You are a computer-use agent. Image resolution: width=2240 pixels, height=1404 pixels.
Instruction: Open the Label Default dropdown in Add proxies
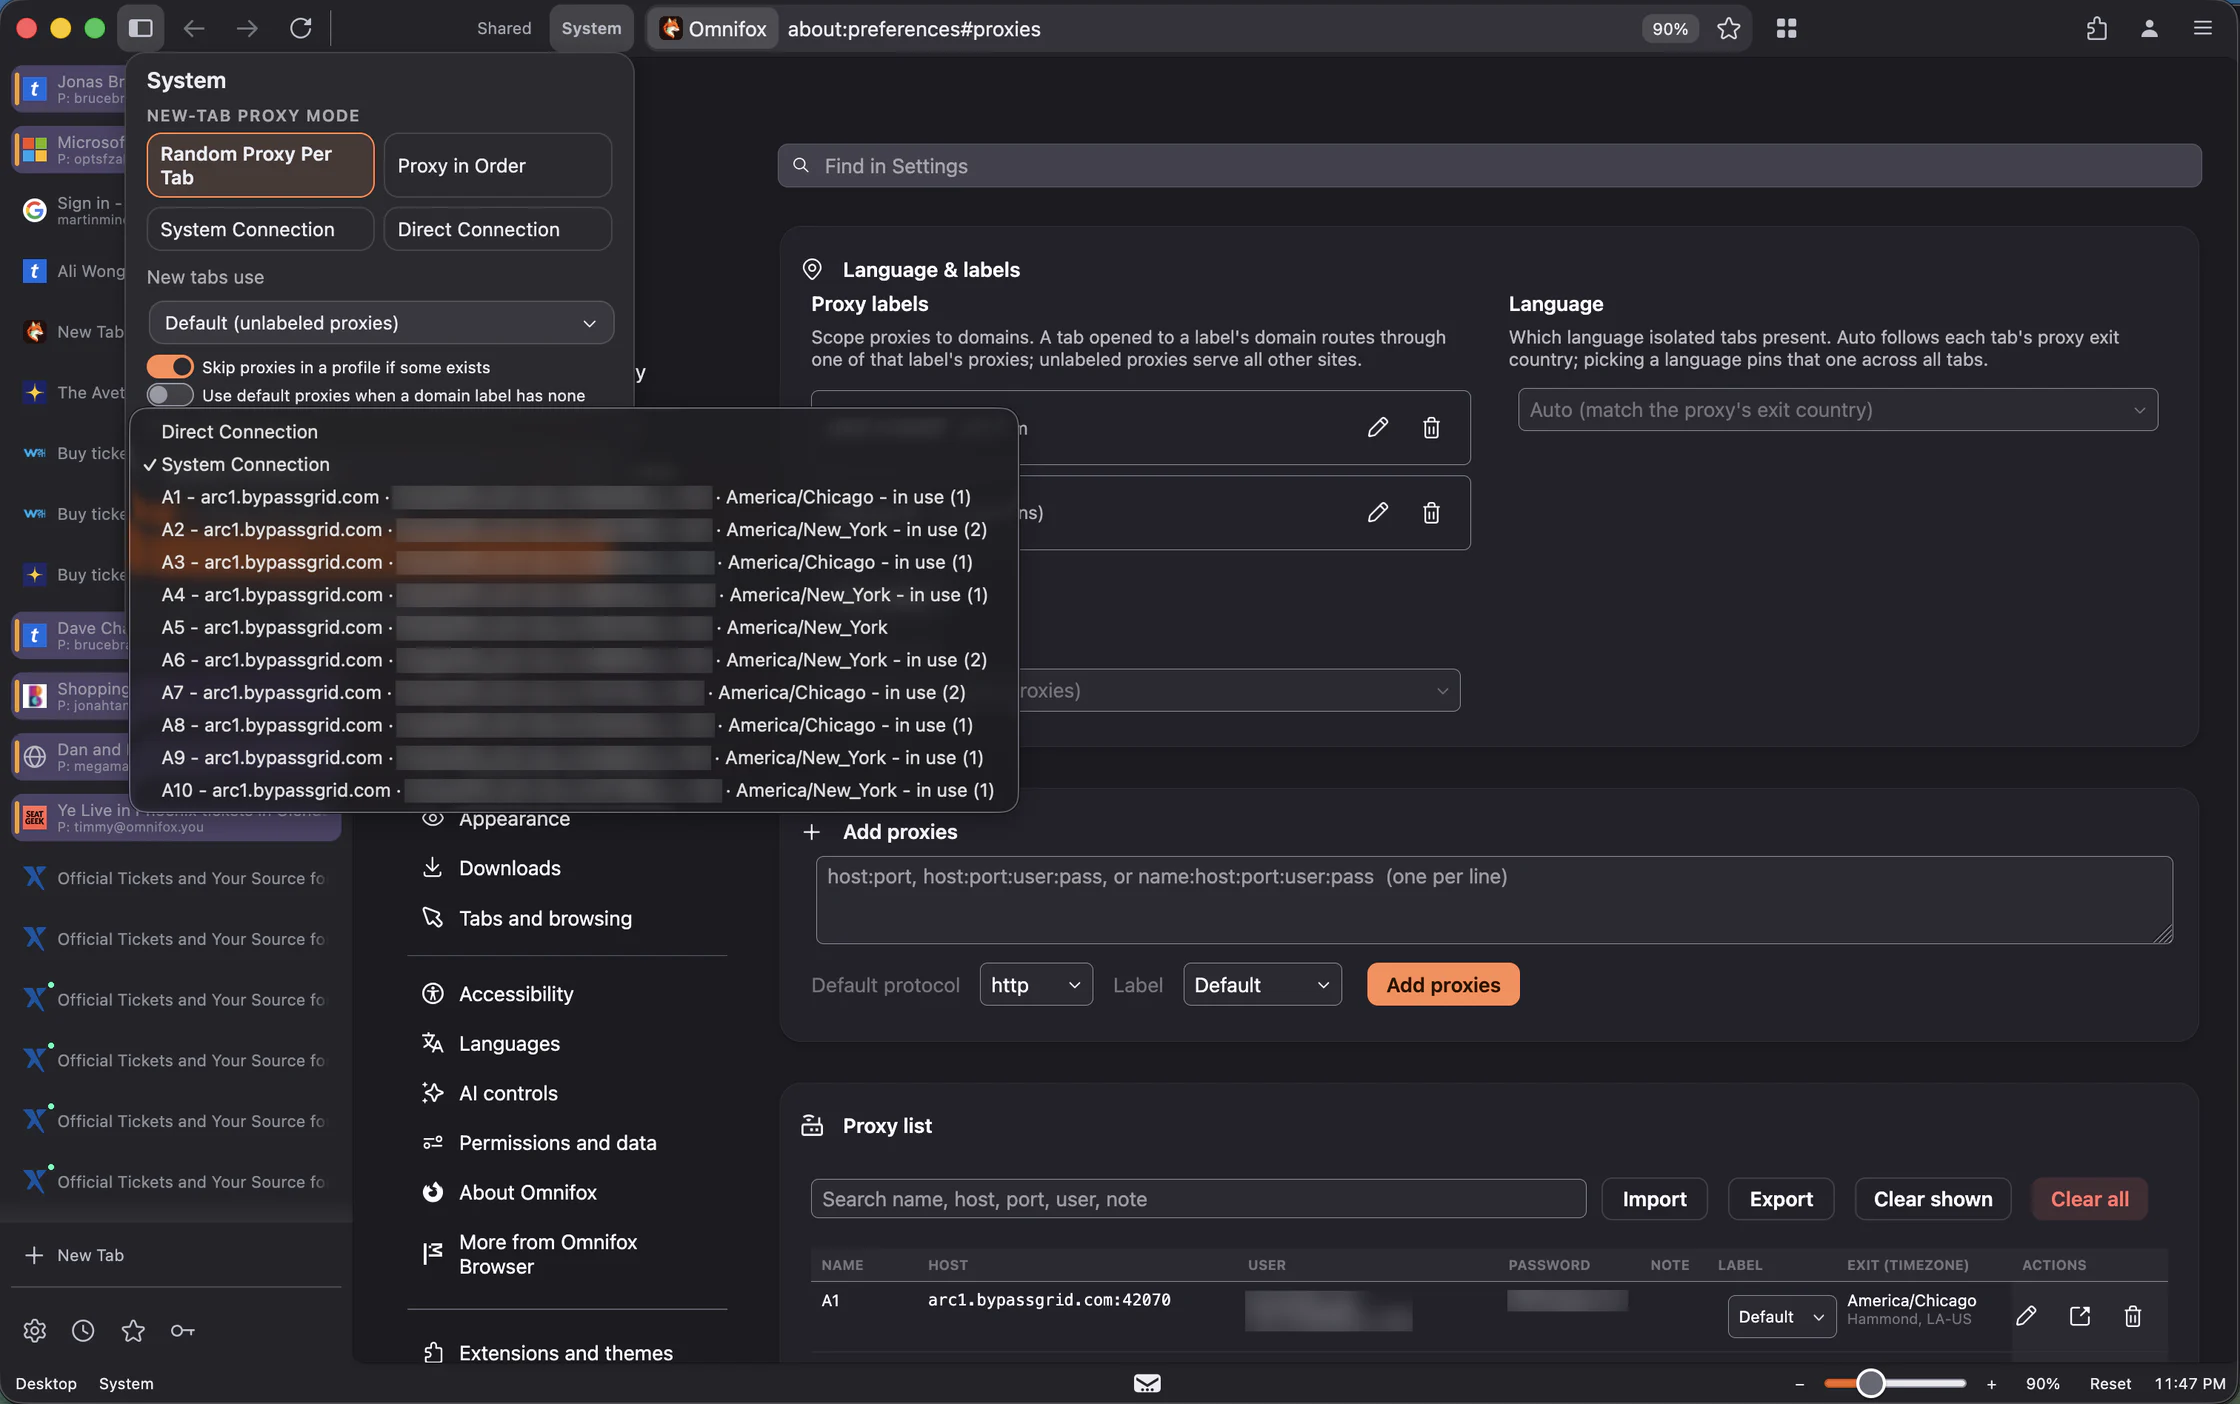click(1262, 984)
